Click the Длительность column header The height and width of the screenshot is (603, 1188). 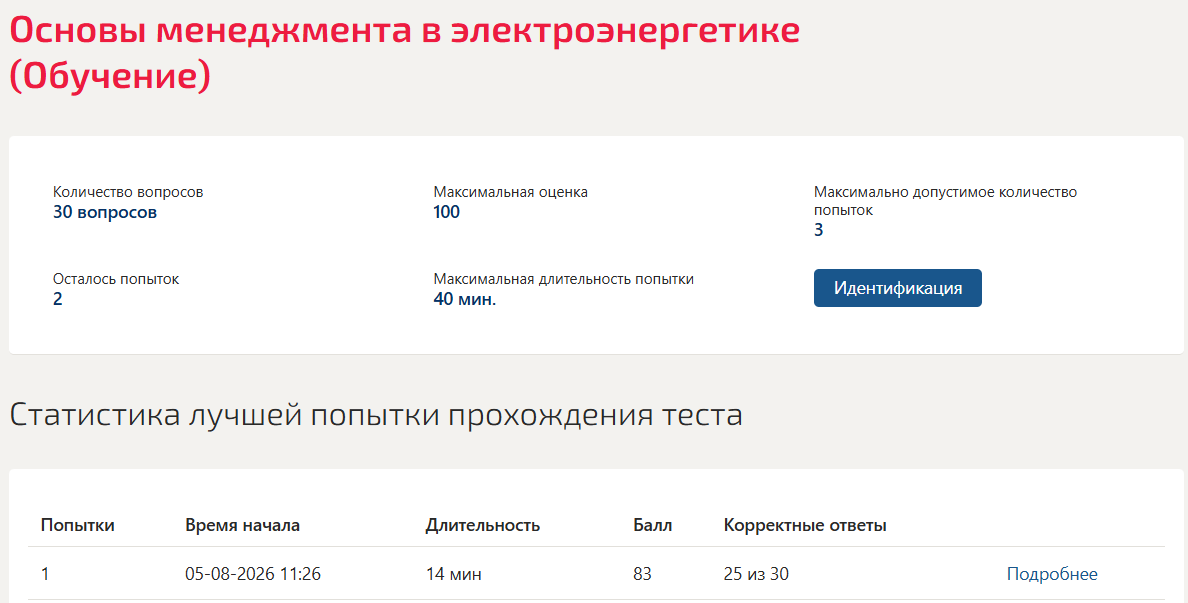click(x=483, y=525)
